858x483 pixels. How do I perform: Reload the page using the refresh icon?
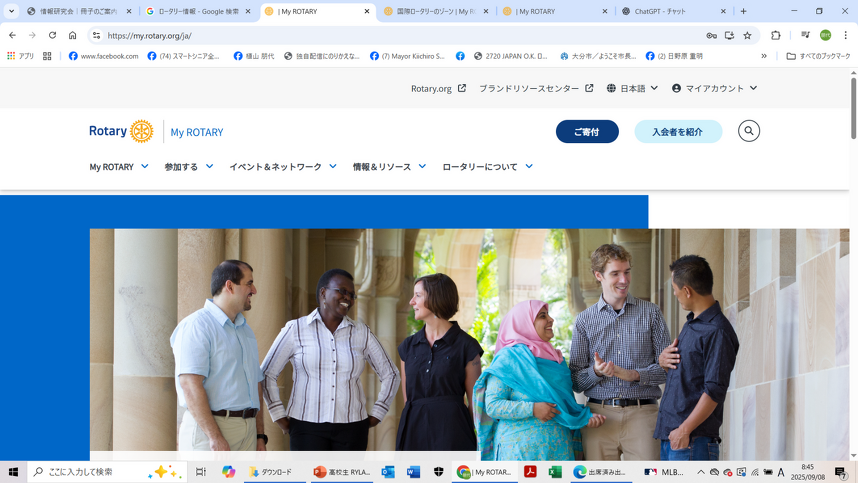point(52,35)
